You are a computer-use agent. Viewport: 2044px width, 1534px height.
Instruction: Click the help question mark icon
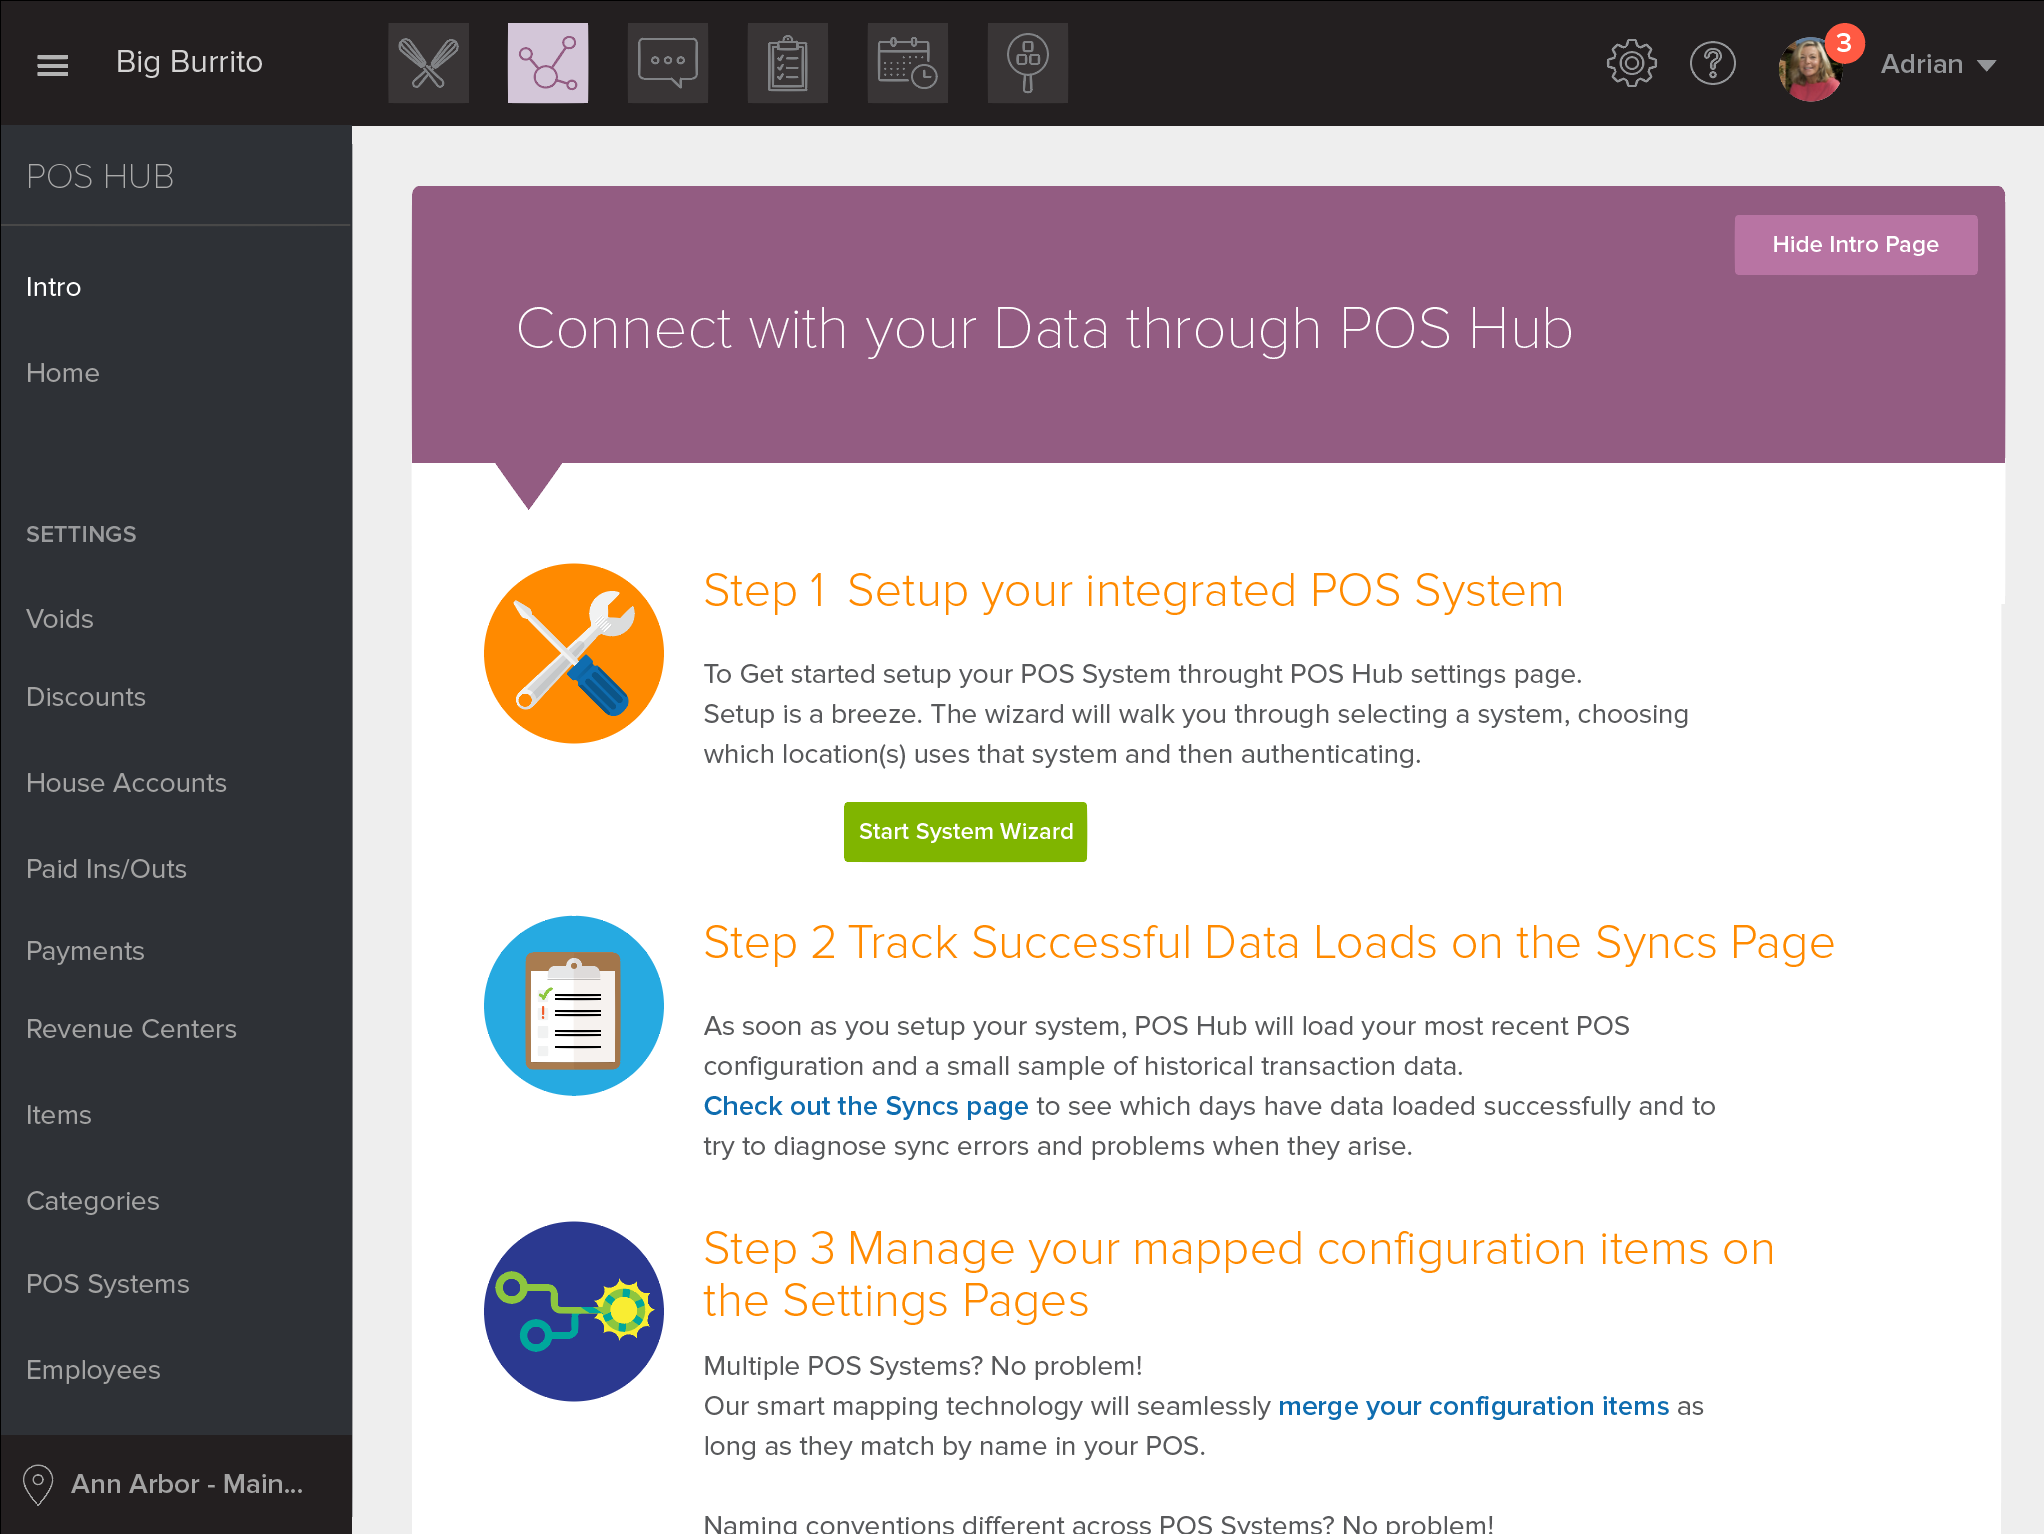point(1712,64)
